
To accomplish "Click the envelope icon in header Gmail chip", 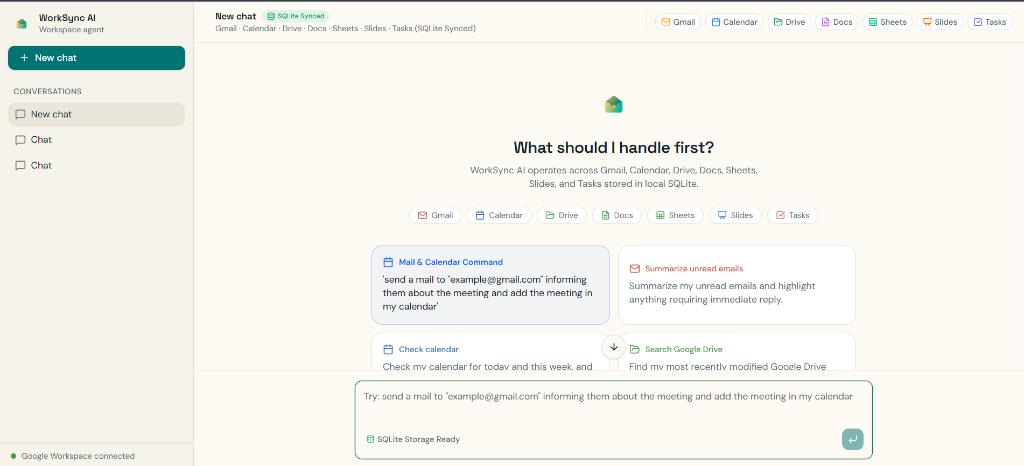I will 665,22.
